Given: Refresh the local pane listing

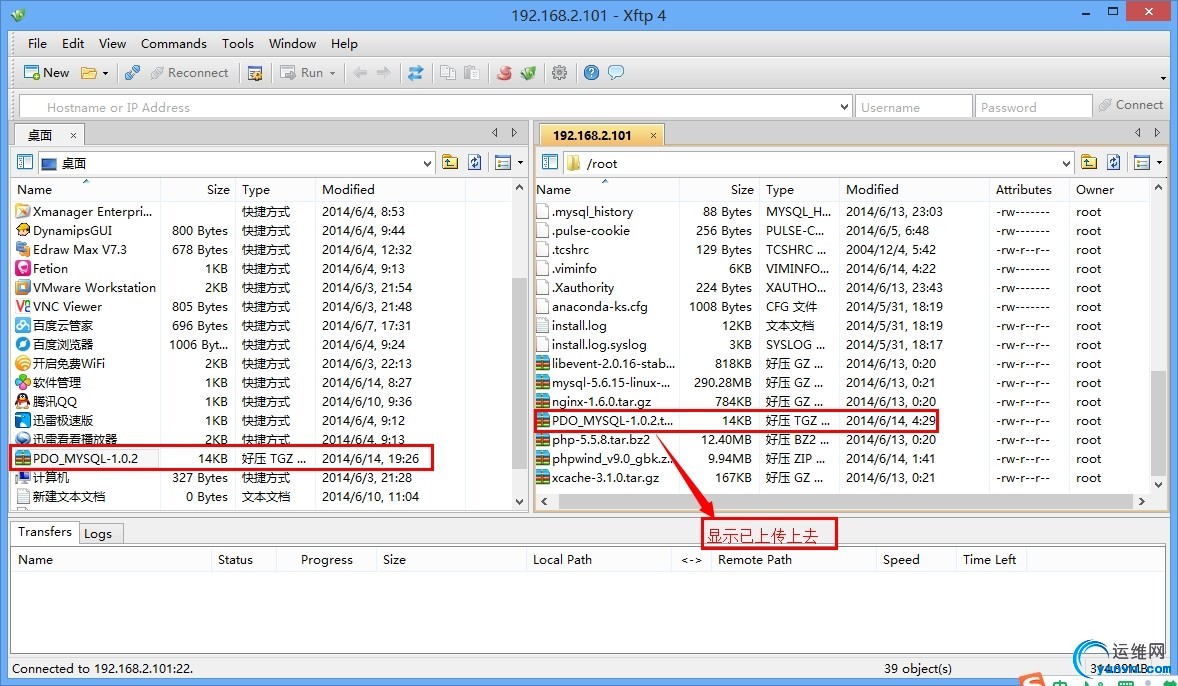Looking at the screenshot, I should (475, 162).
